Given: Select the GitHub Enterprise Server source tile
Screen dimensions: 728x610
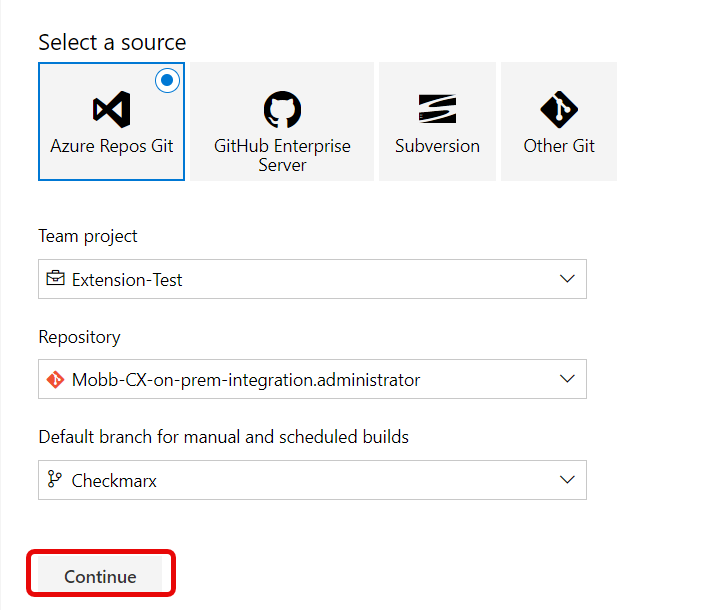Looking at the screenshot, I should click(282, 121).
